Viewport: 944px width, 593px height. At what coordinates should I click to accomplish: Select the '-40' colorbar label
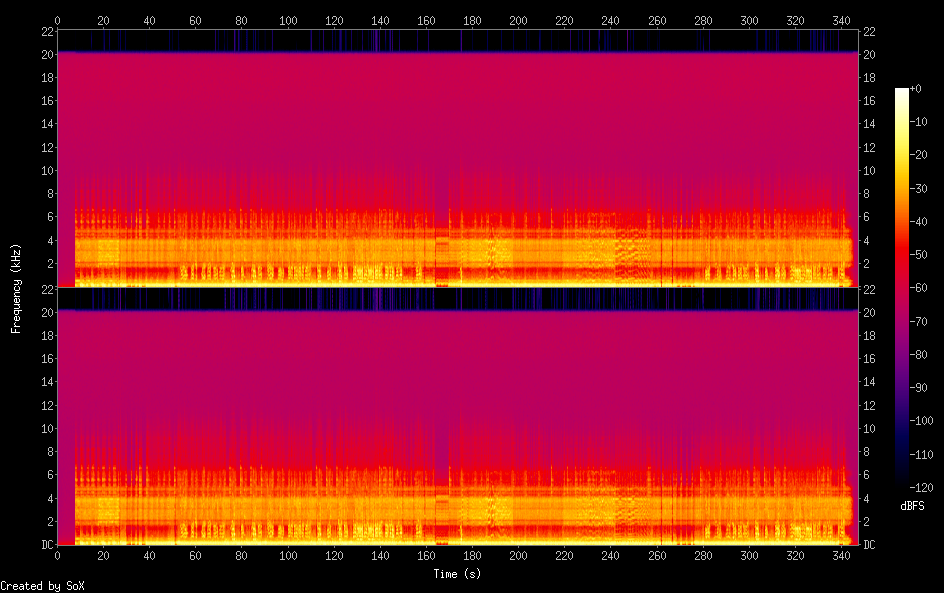tap(918, 222)
